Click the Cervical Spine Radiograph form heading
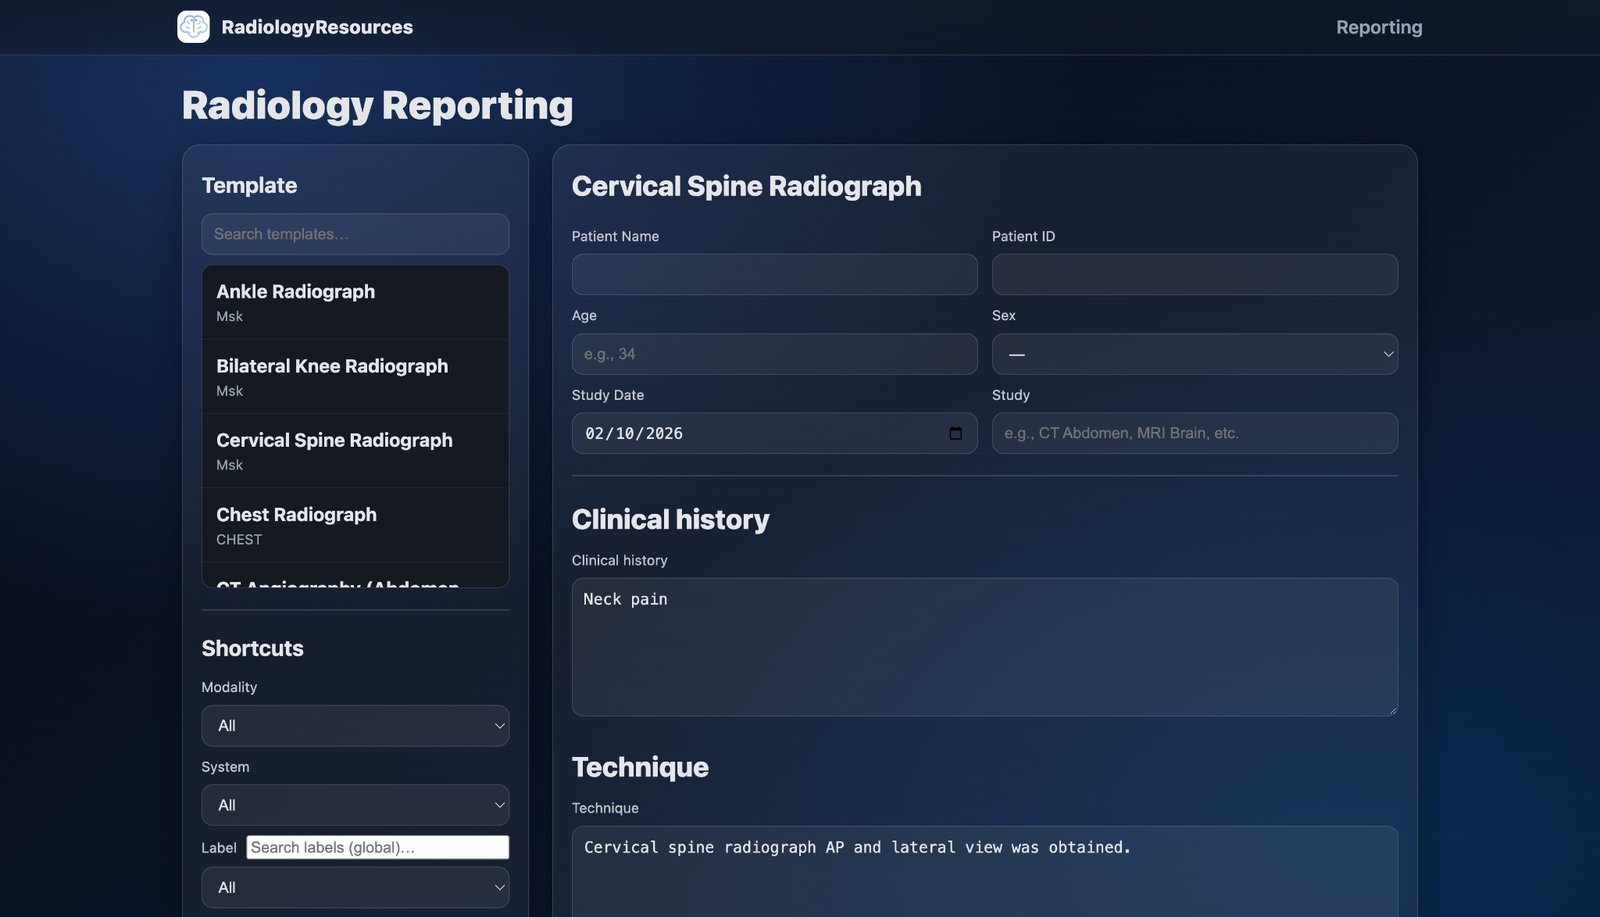1600x917 pixels. tap(746, 186)
